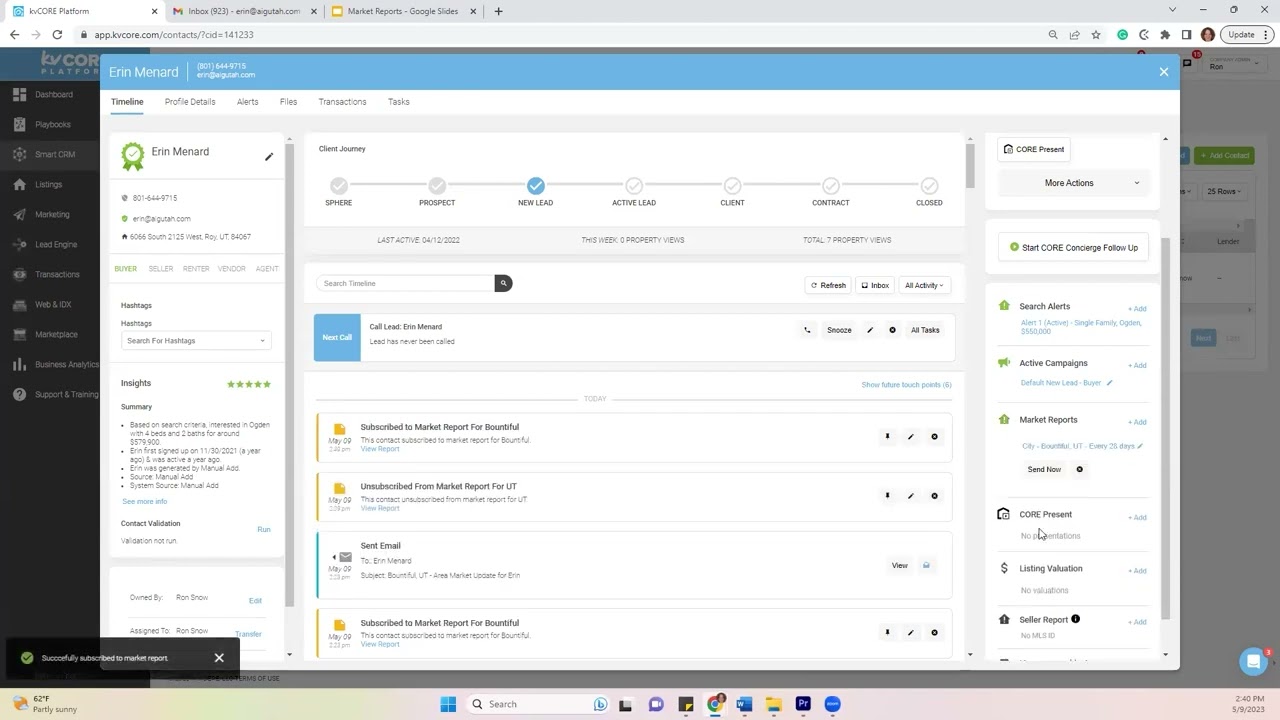
Task: Set client journey to CLOSED
Action: point(929,186)
